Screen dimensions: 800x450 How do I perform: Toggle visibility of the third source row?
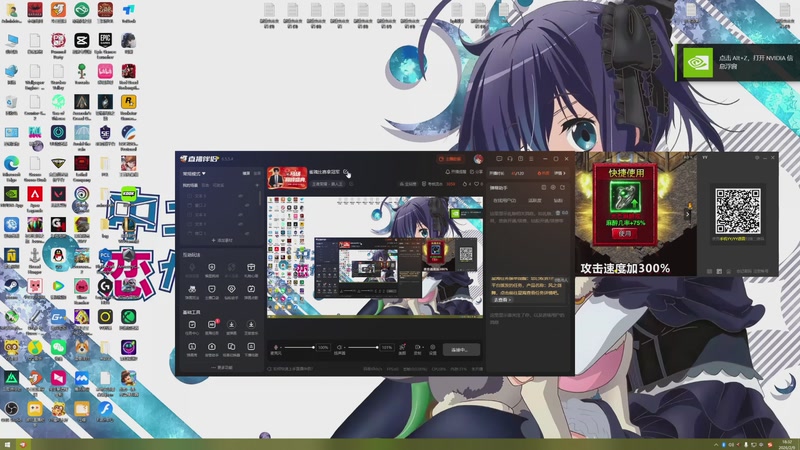click(240, 215)
